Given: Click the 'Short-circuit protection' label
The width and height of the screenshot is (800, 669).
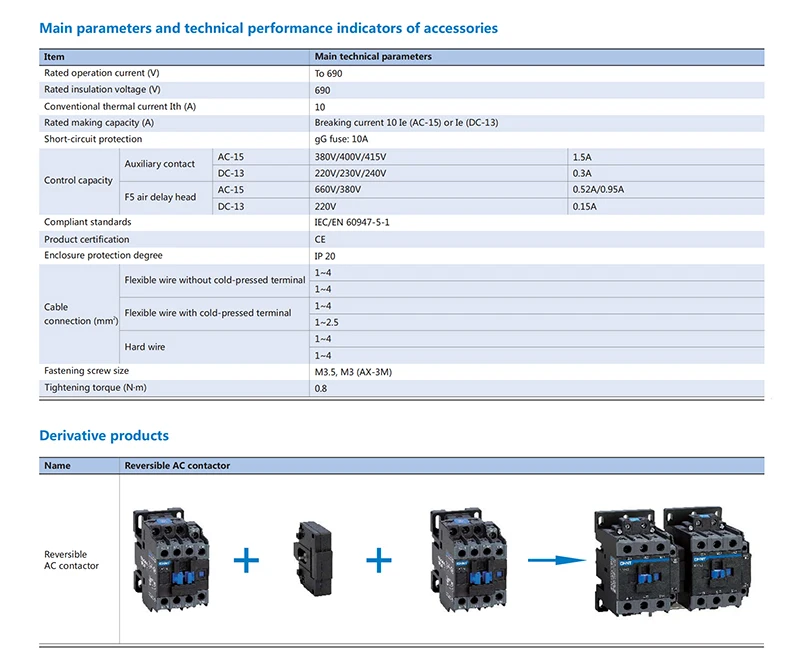Looking at the screenshot, I should pyautogui.click(x=93, y=139).
